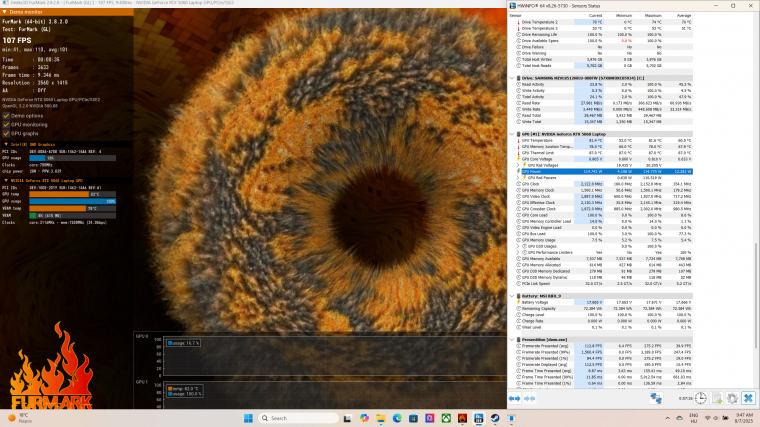Open Copilot from the taskbar

[364, 418]
